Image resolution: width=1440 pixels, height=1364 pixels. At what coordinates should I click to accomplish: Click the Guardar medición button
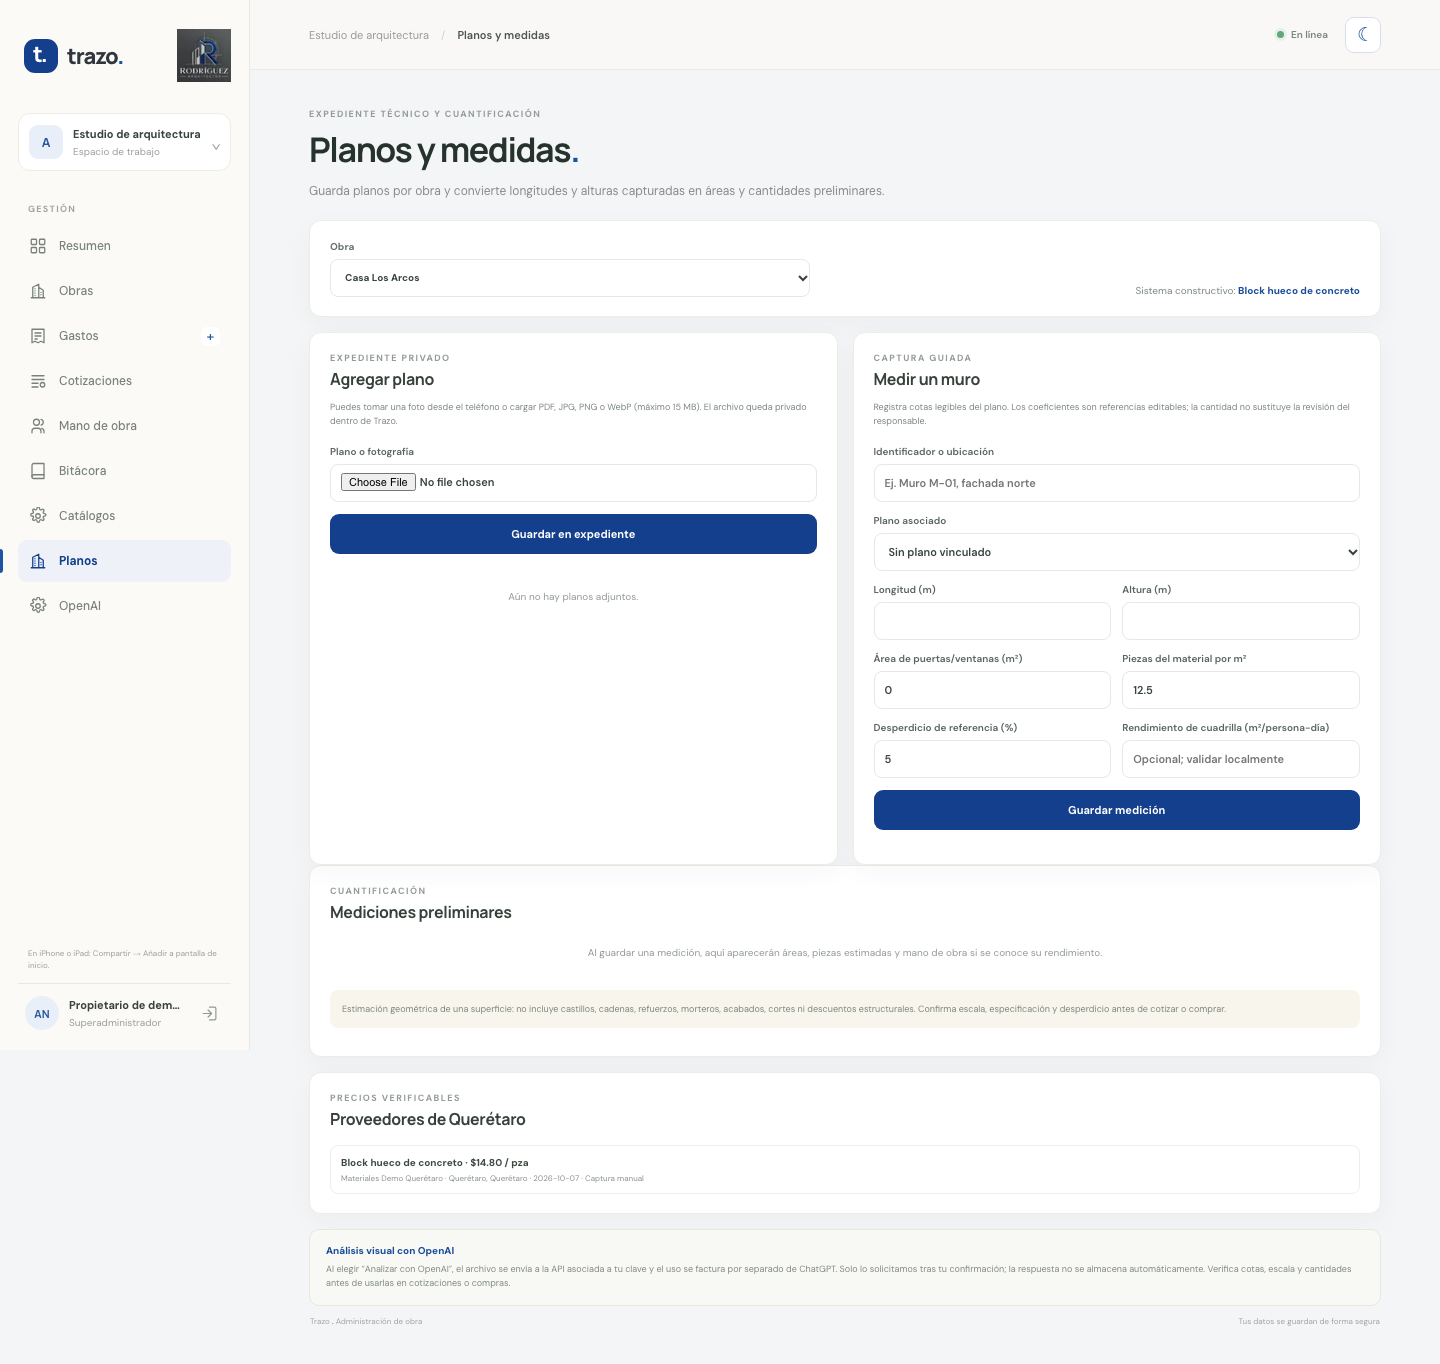(1116, 810)
